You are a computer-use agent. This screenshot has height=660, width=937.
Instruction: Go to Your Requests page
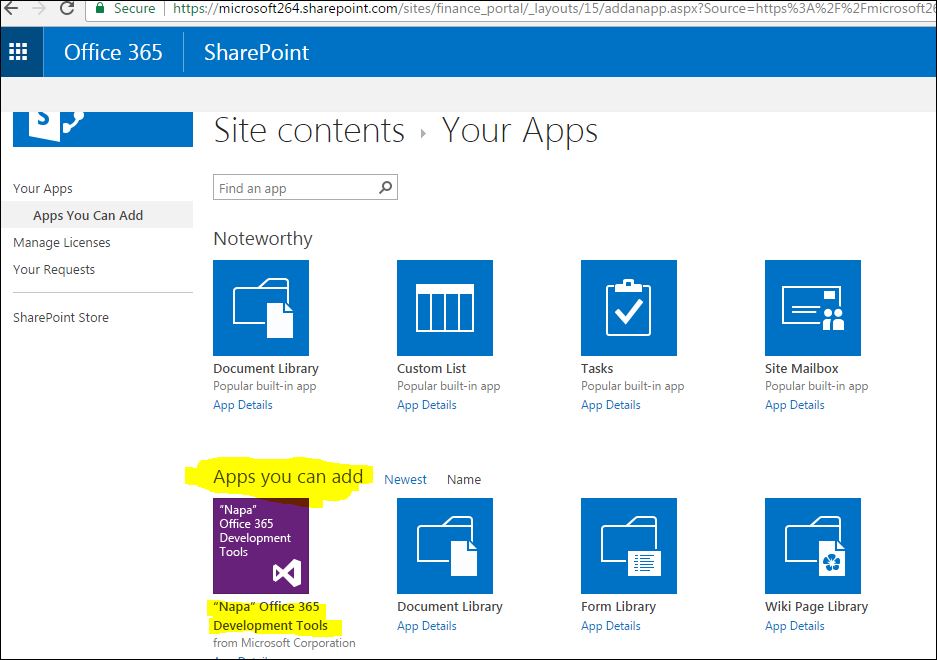(x=54, y=269)
